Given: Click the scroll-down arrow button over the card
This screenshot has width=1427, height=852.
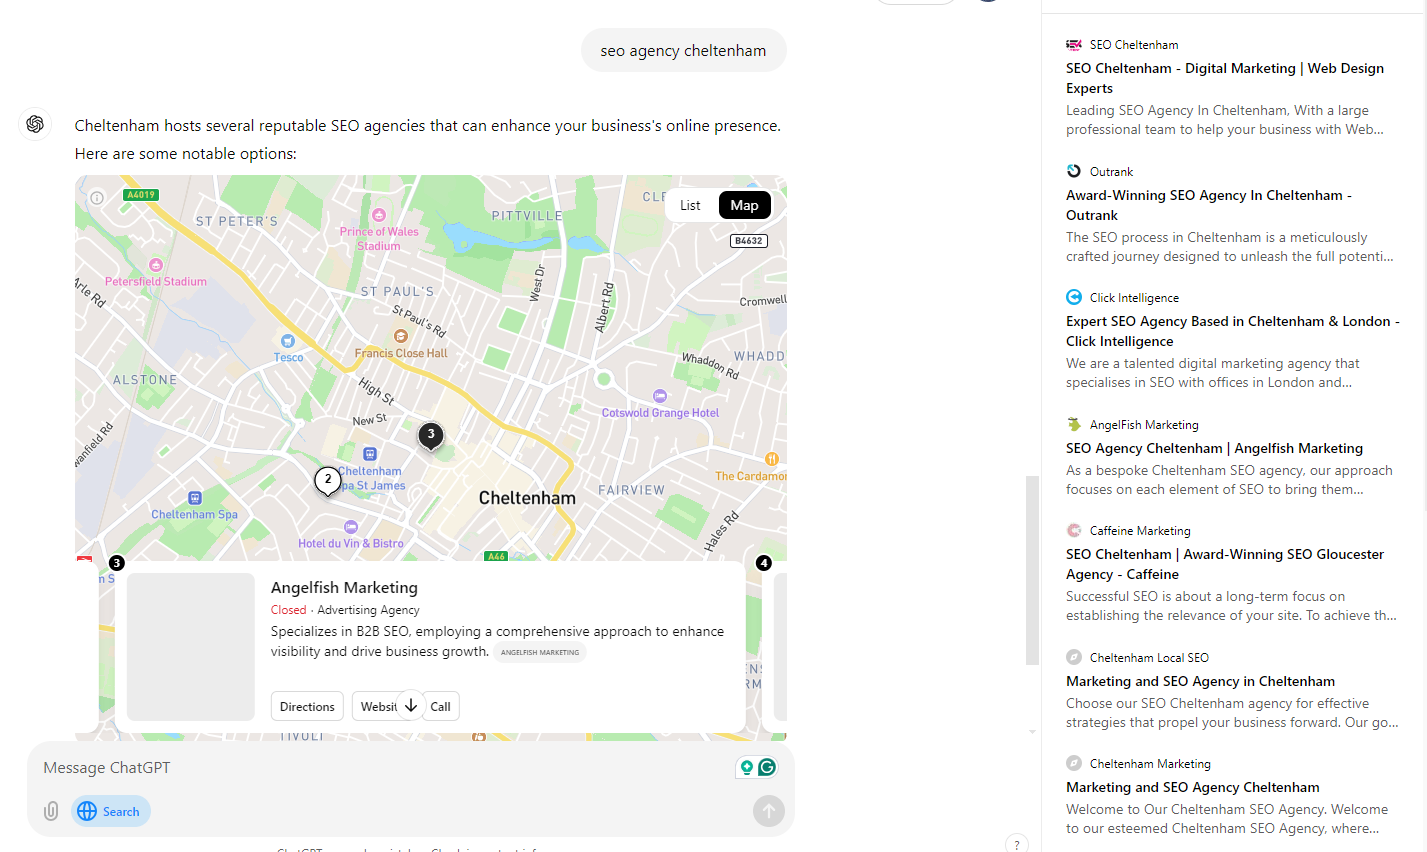Looking at the screenshot, I should pyautogui.click(x=411, y=705).
